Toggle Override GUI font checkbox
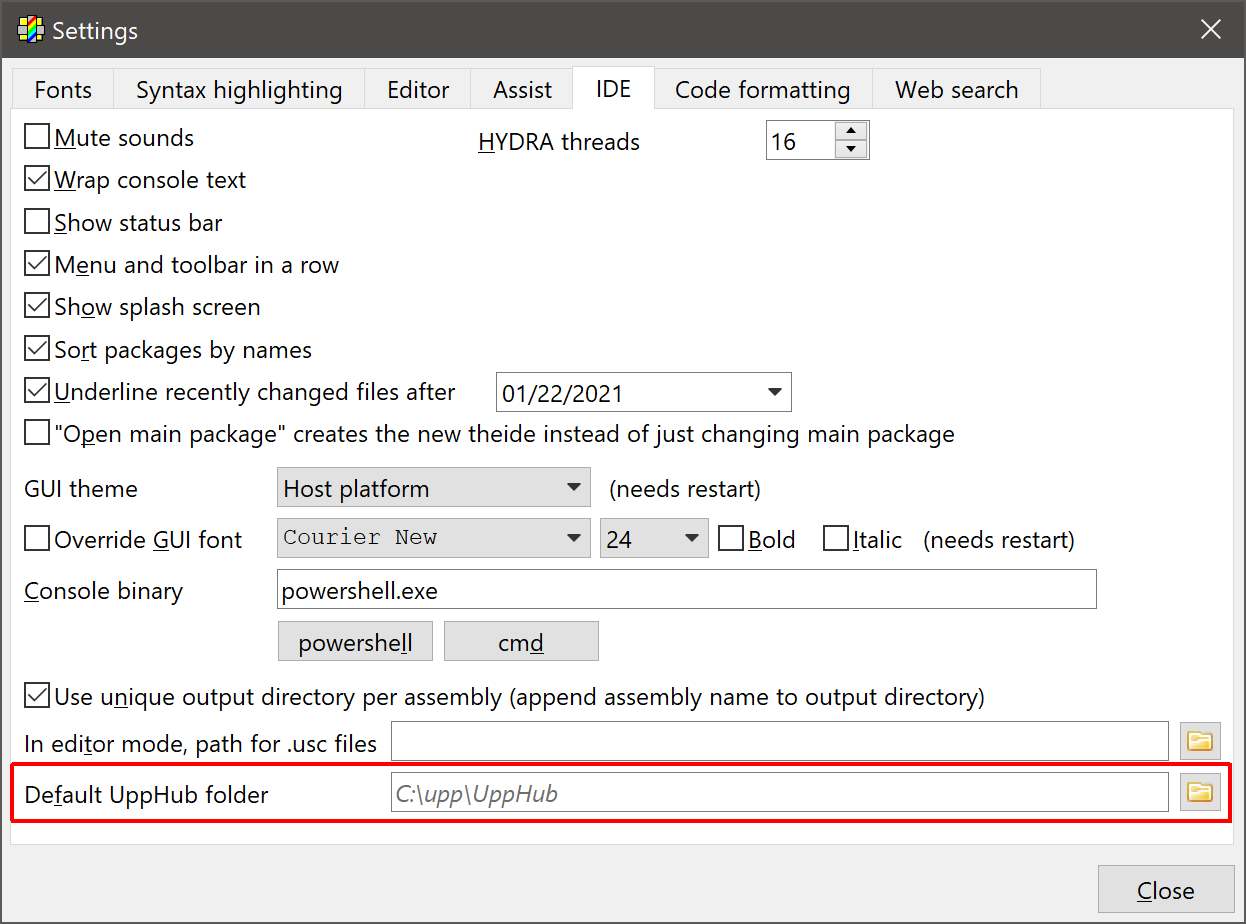 point(37,540)
